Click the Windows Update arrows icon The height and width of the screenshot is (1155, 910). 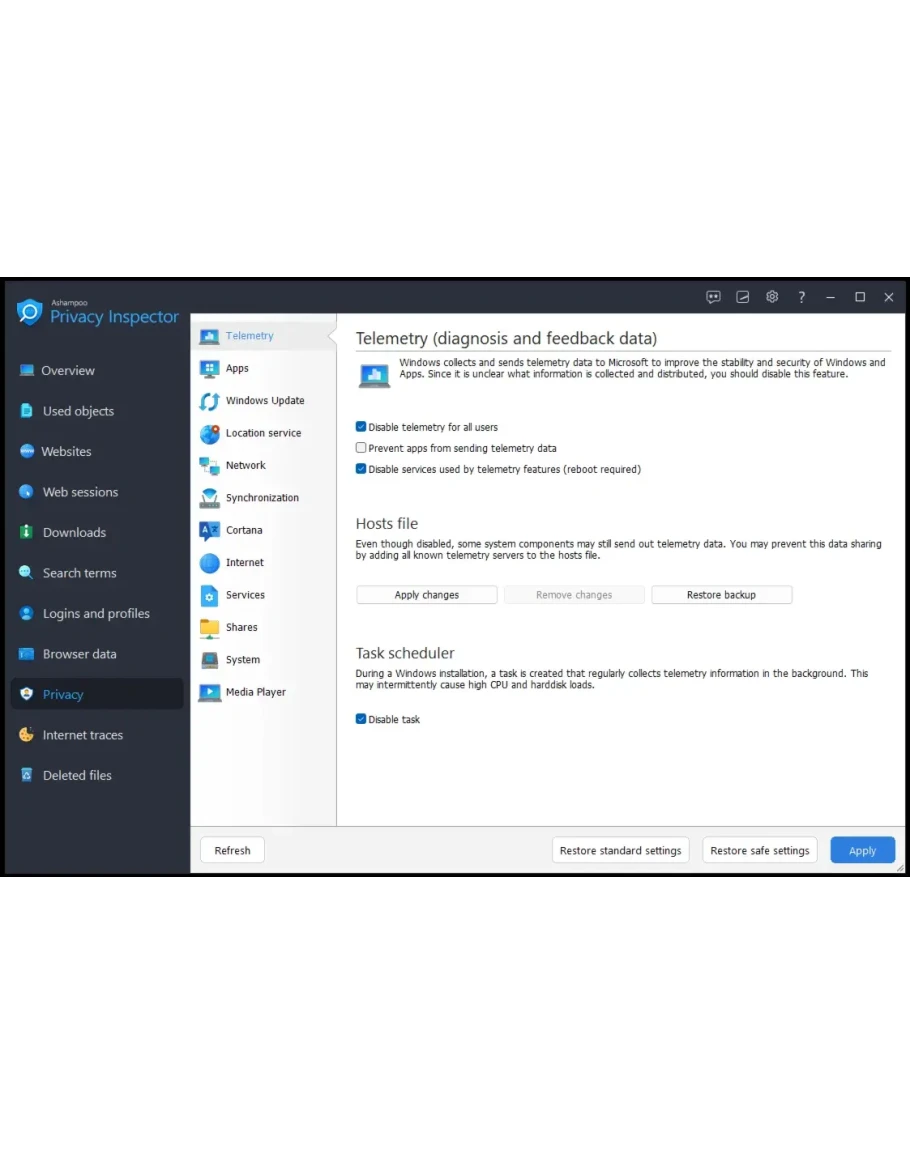point(209,401)
